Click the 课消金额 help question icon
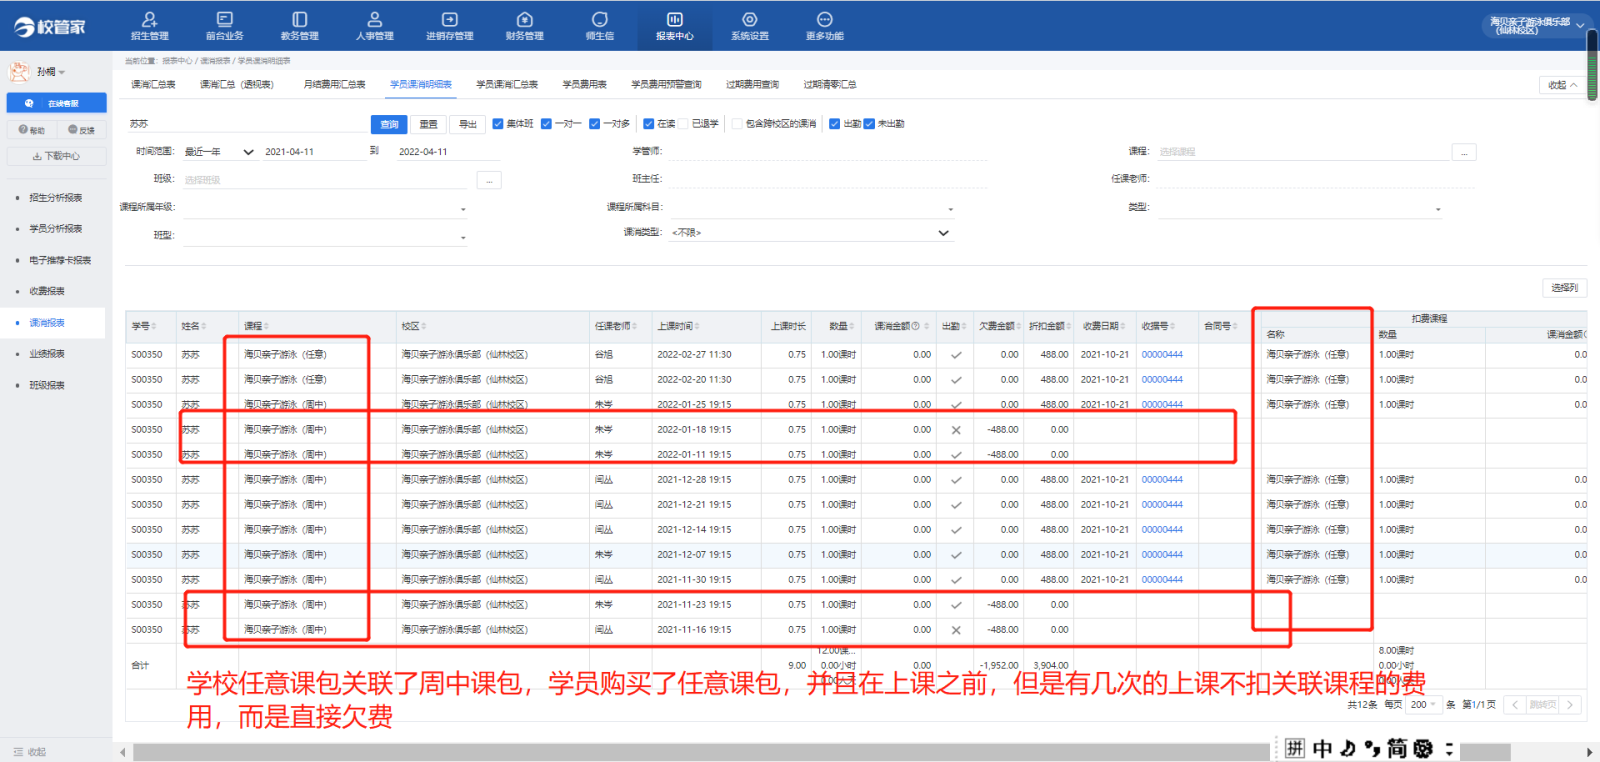The image size is (1600, 762). 915,326
